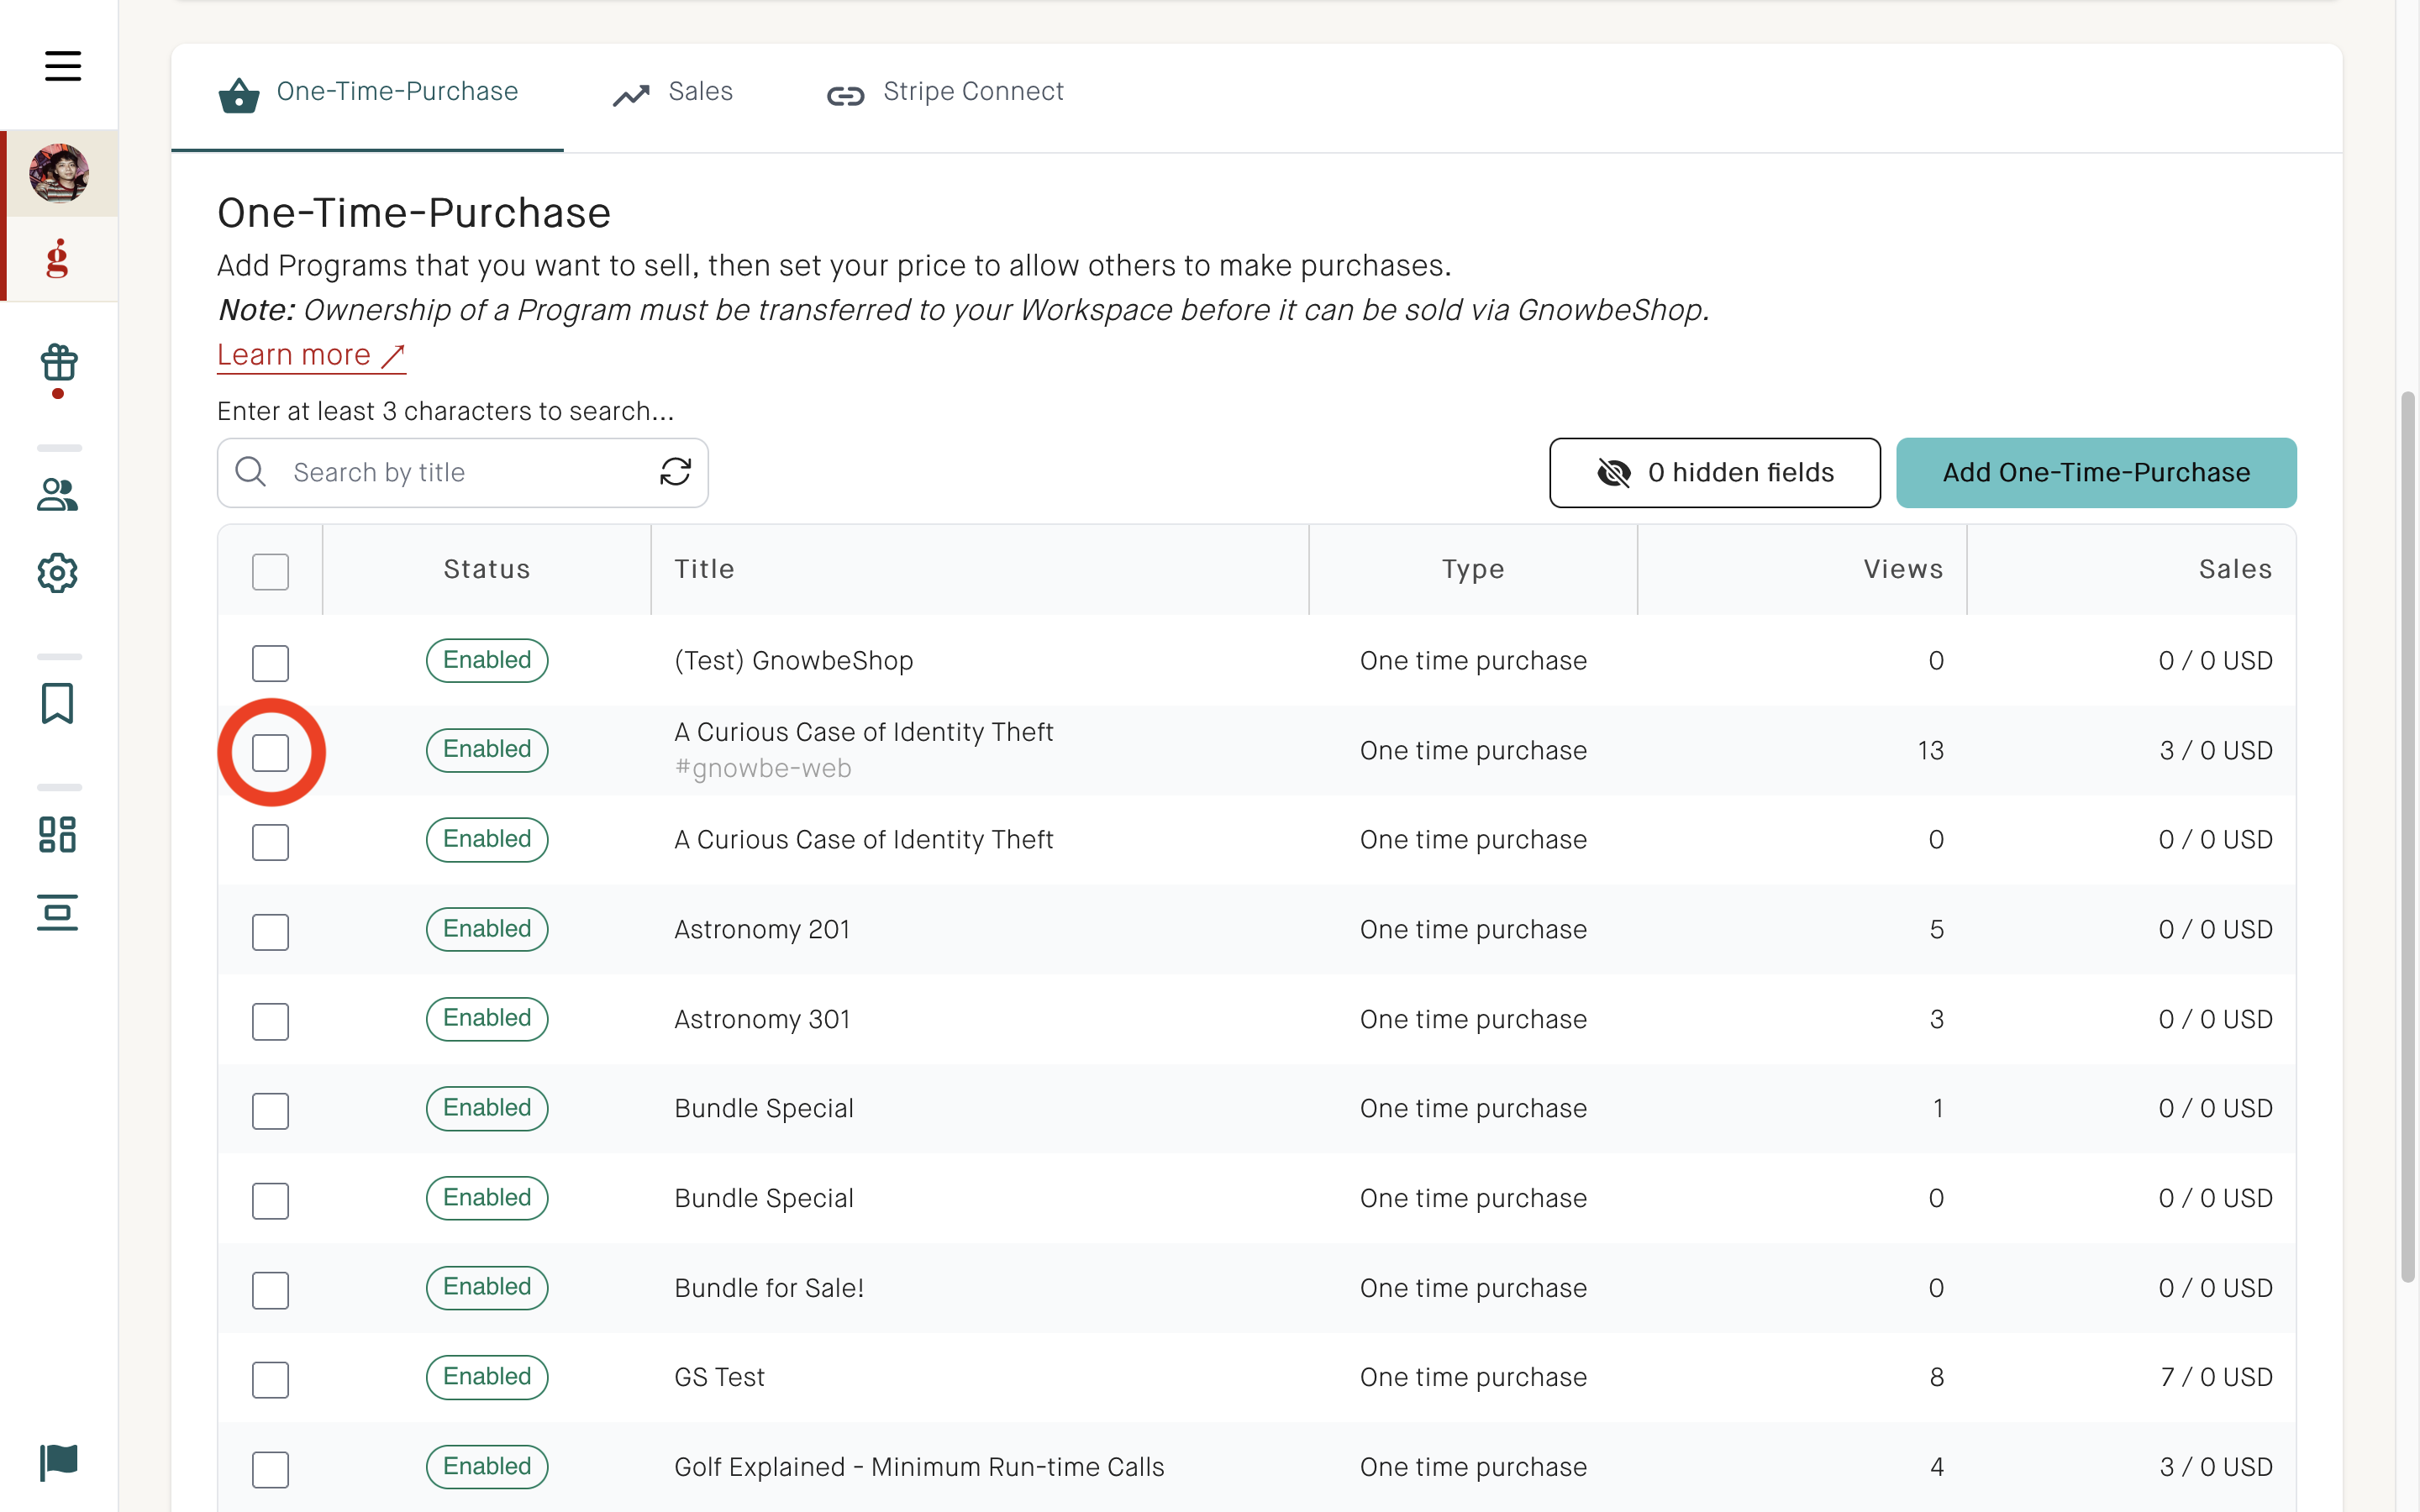Click the views value 8 for GS Test
2420x1512 pixels.
pyautogui.click(x=1936, y=1377)
